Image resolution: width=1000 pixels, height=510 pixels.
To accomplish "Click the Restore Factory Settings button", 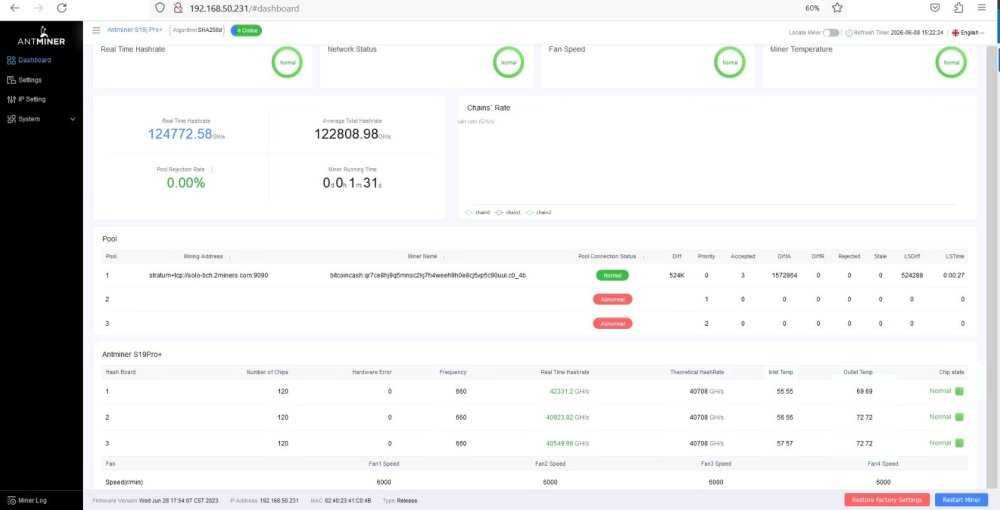I will coord(886,500).
